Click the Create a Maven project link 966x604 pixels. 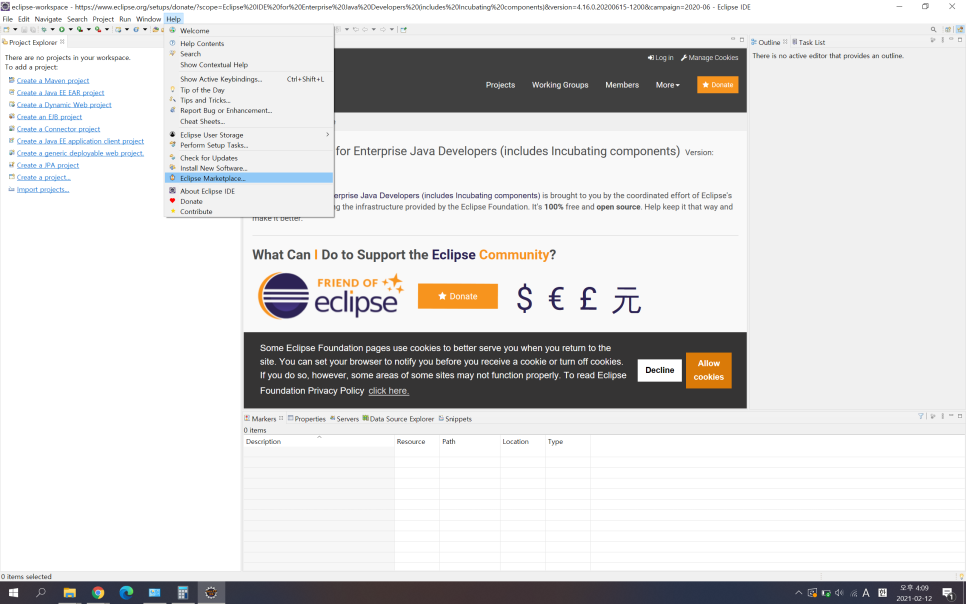click(x=52, y=81)
